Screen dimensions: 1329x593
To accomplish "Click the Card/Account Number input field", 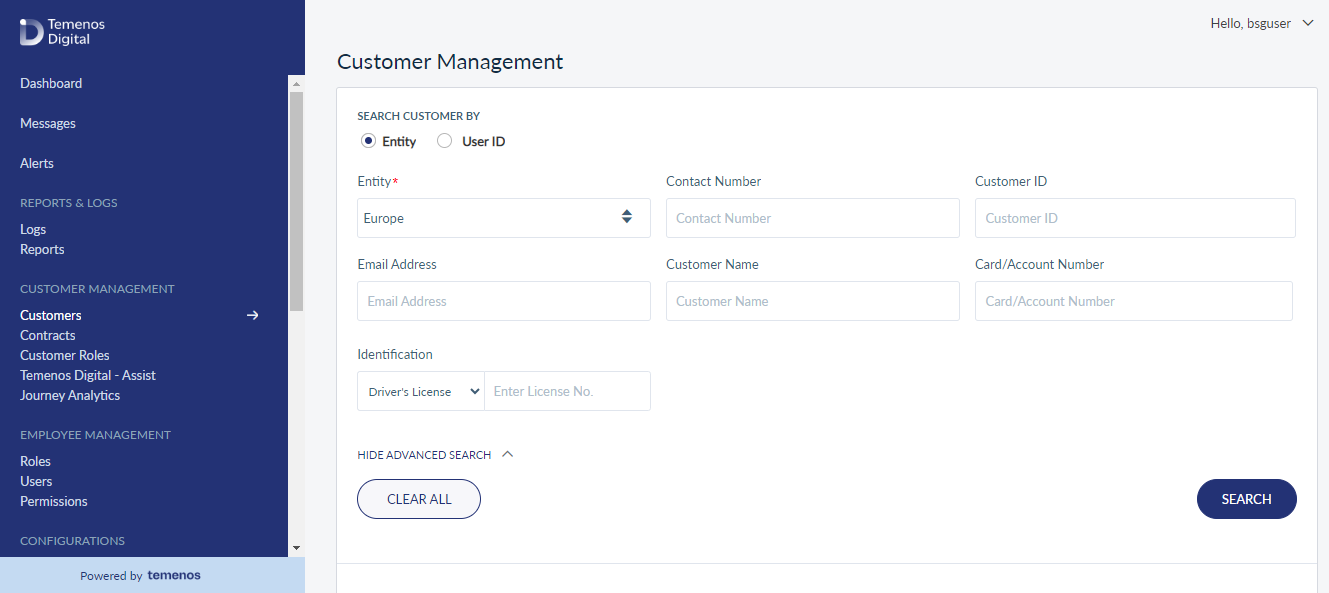I will [x=1134, y=301].
